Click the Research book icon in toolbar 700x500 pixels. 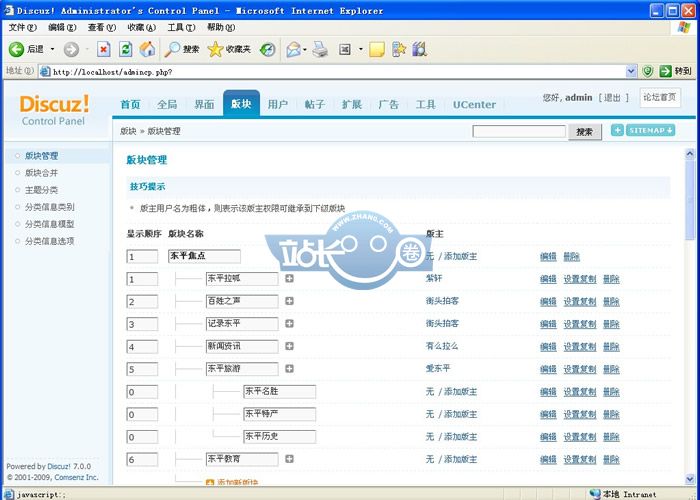[x=420, y=49]
